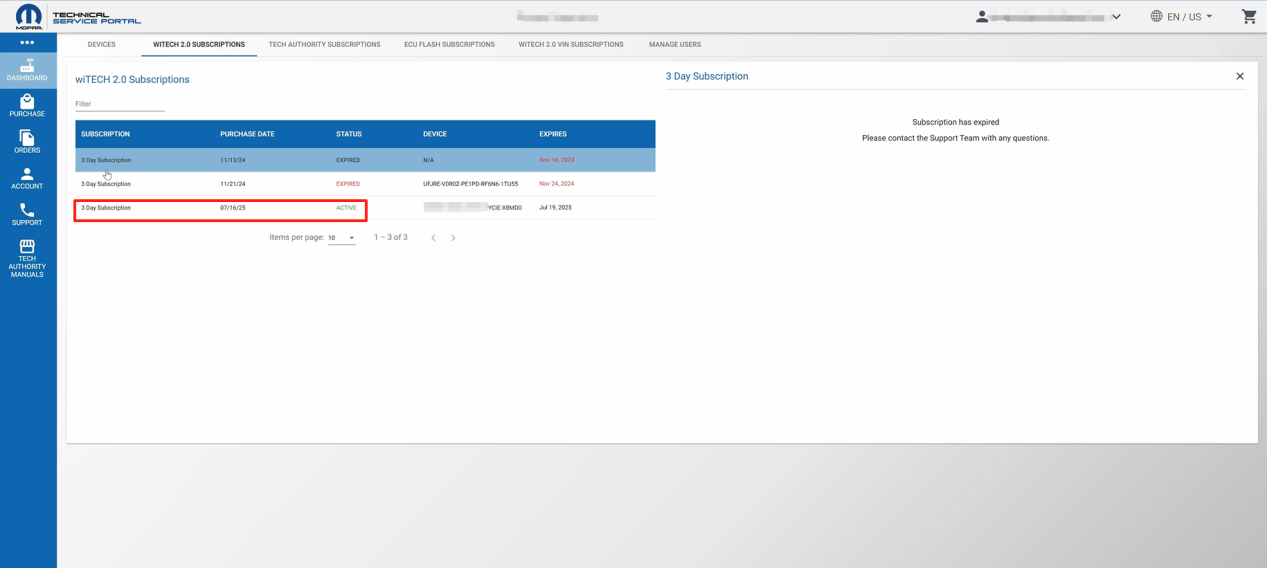The width and height of the screenshot is (1267, 568).
Task: Open the Dashboard sidebar icon
Action: pyautogui.click(x=27, y=70)
